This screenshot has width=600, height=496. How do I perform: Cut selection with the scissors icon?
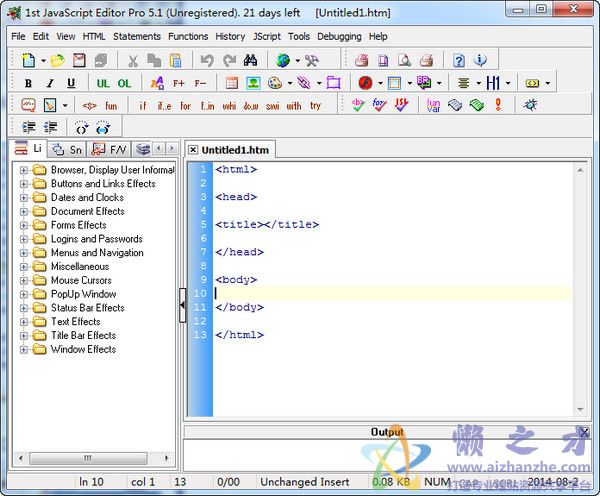[132, 60]
